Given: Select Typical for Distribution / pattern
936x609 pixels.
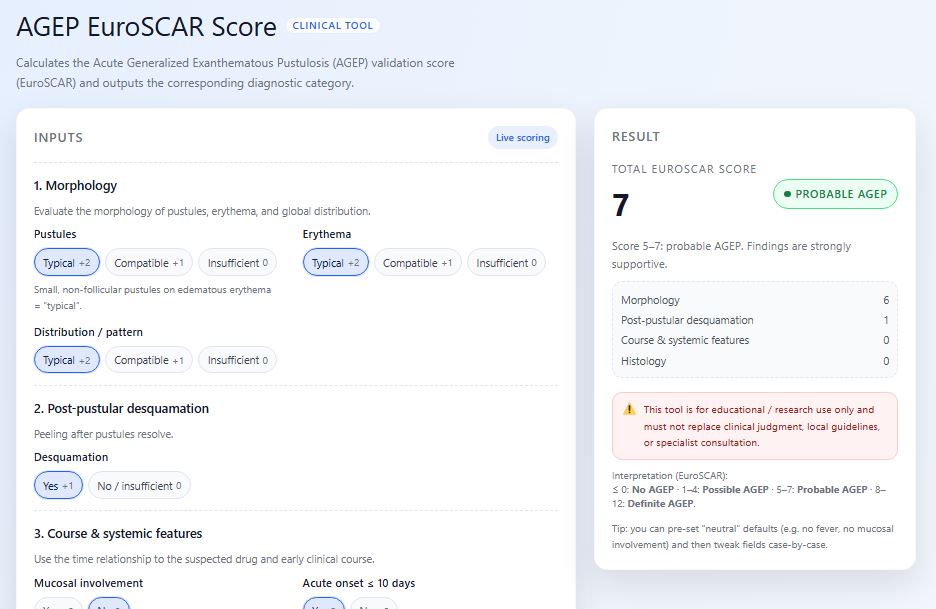Looking at the screenshot, I should (x=67, y=360).
